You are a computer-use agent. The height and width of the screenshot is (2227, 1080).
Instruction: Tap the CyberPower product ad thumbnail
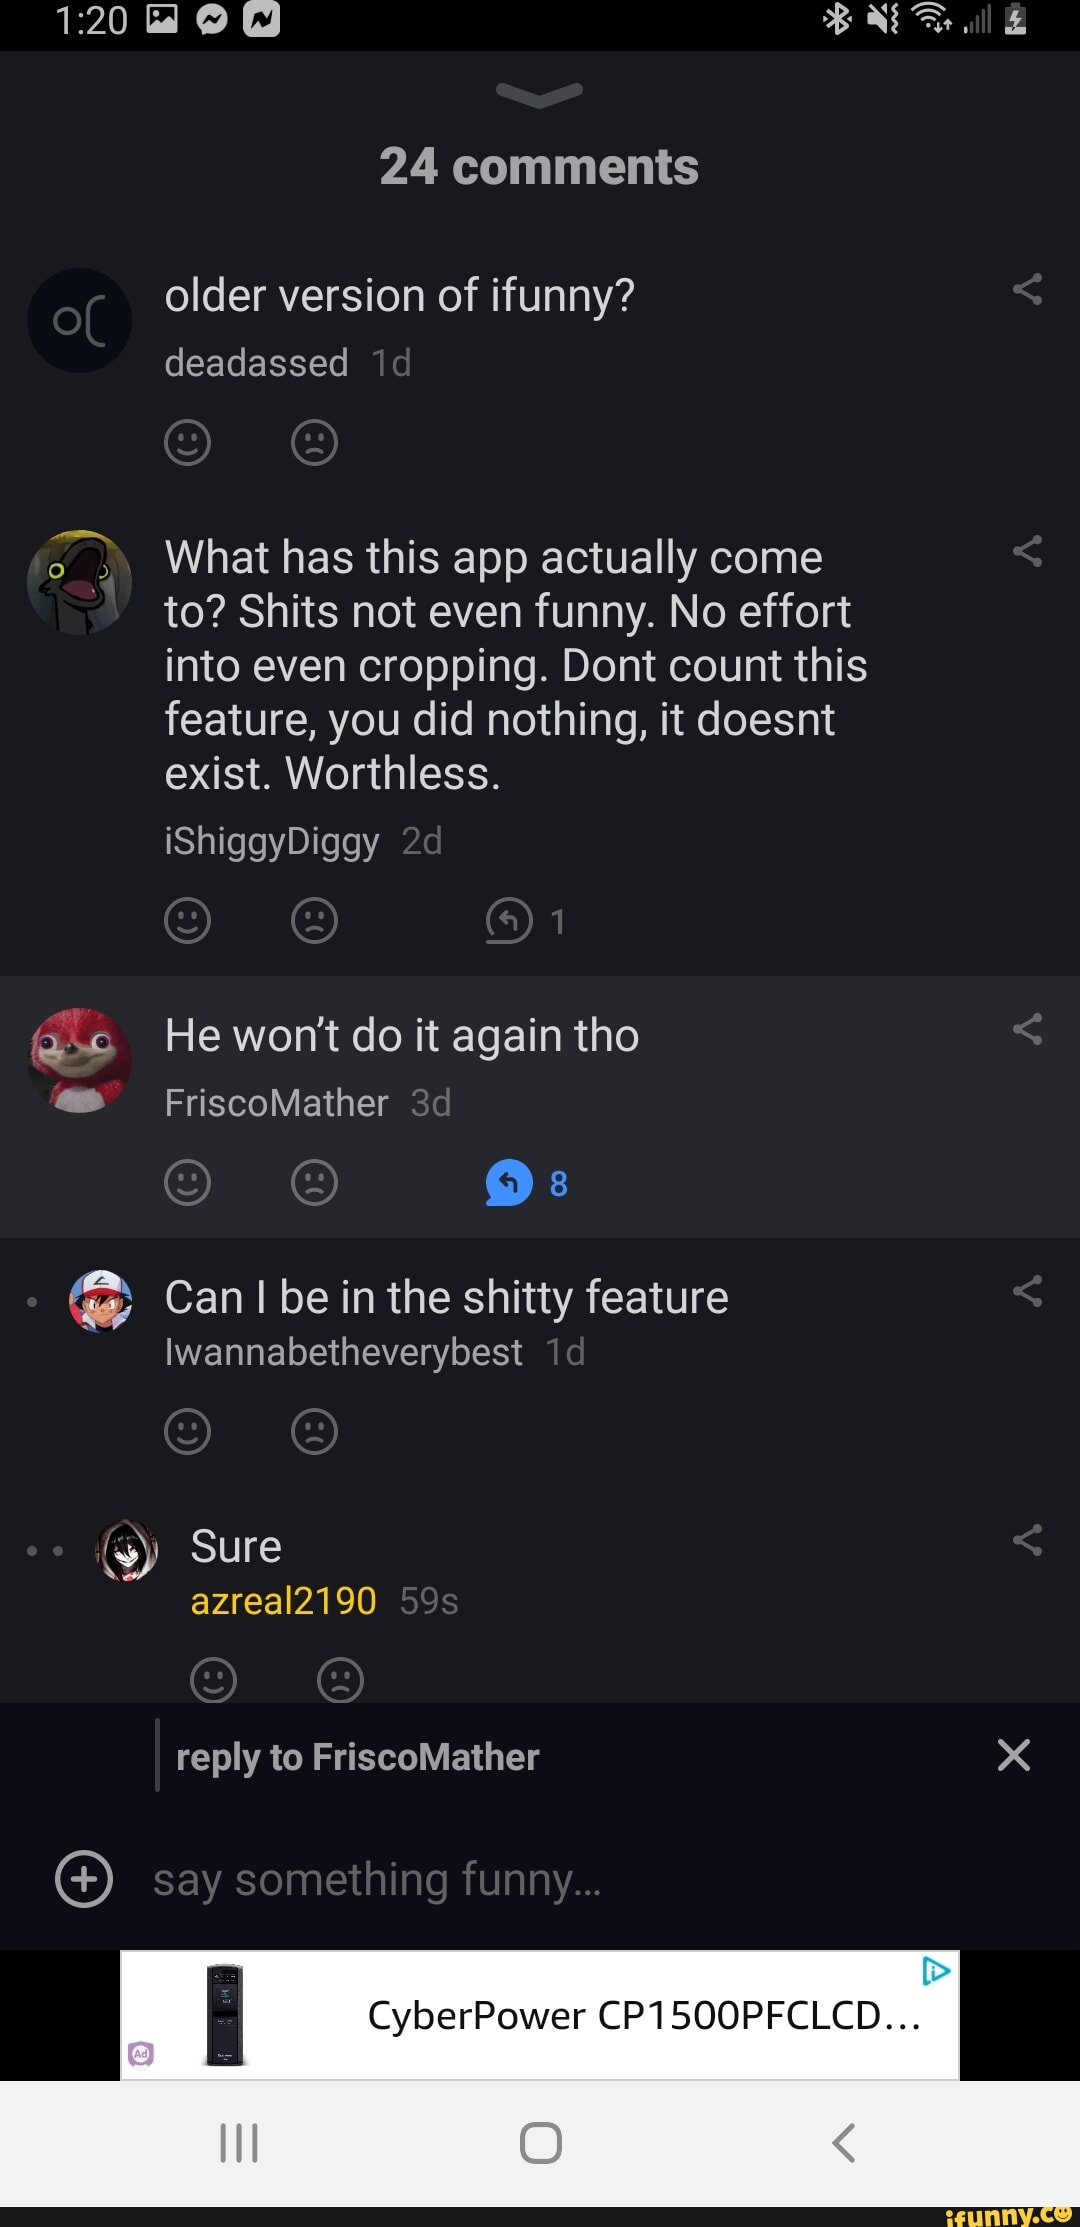[225, 2014]
